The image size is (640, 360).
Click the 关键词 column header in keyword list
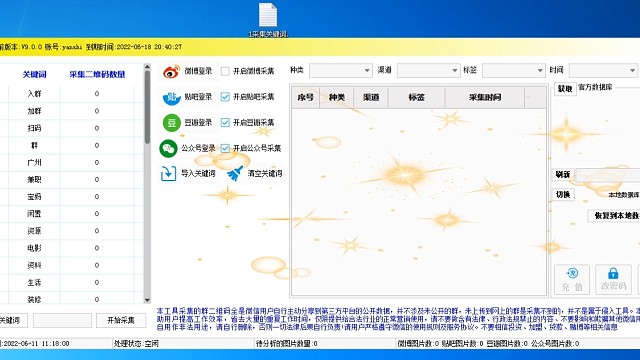pyautogui.click(x=34, y=74)
